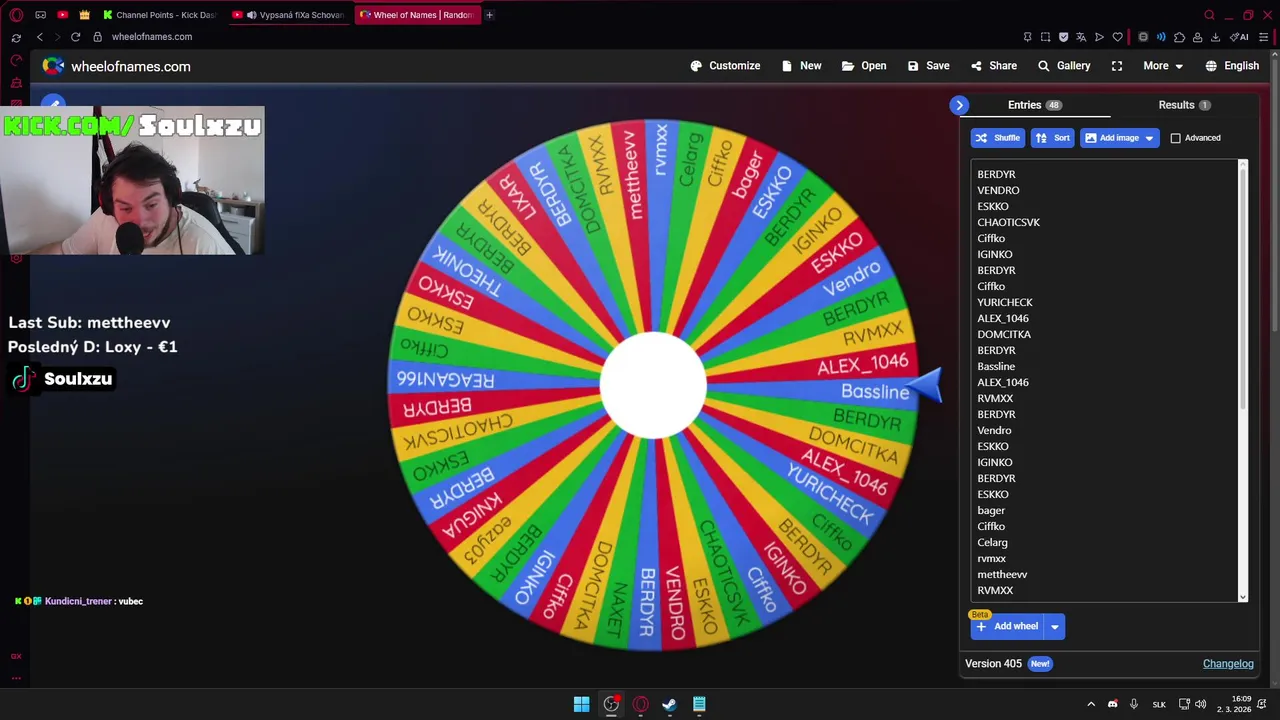Take a snapshot with capture icon
The image size is (1280, 720).
point(1045,37)
